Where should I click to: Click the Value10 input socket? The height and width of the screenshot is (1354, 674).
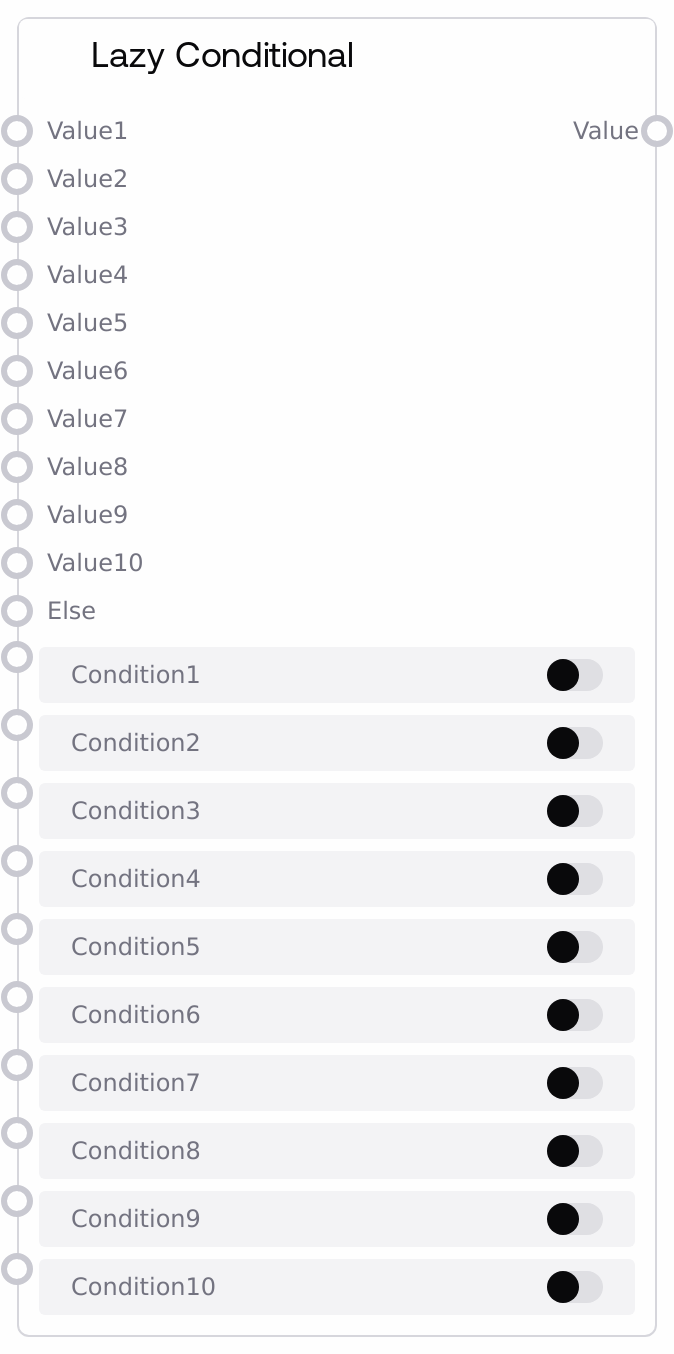coord(17,563)
